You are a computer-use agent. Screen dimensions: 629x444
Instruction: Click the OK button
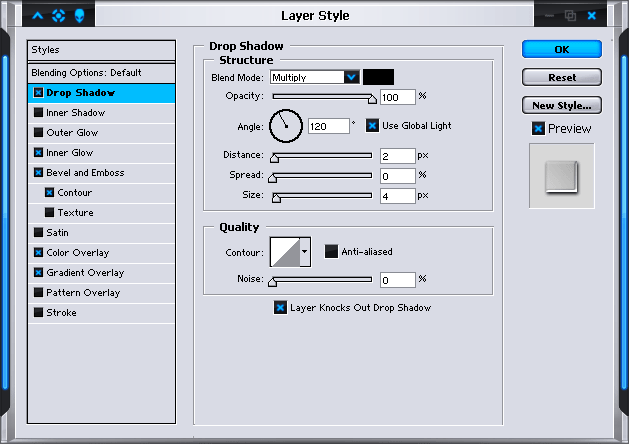562,49
